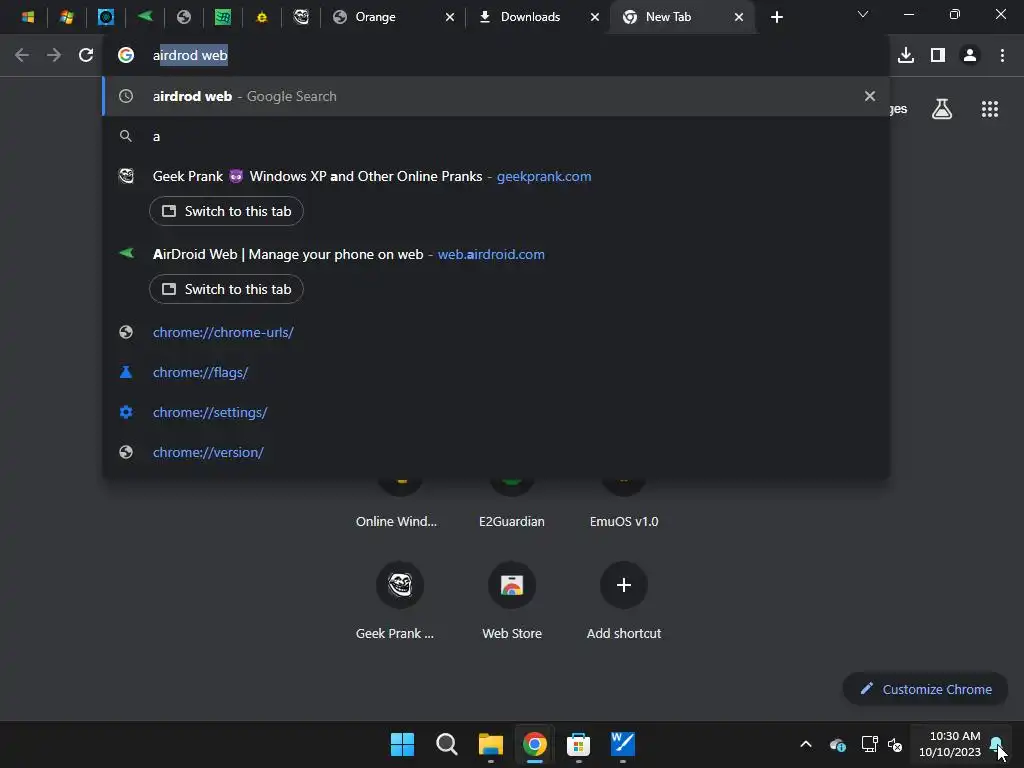This screenshot has width=1024, height=768.
Task: Open the first Windows logo pinned tab
Action: pos(27,17)
